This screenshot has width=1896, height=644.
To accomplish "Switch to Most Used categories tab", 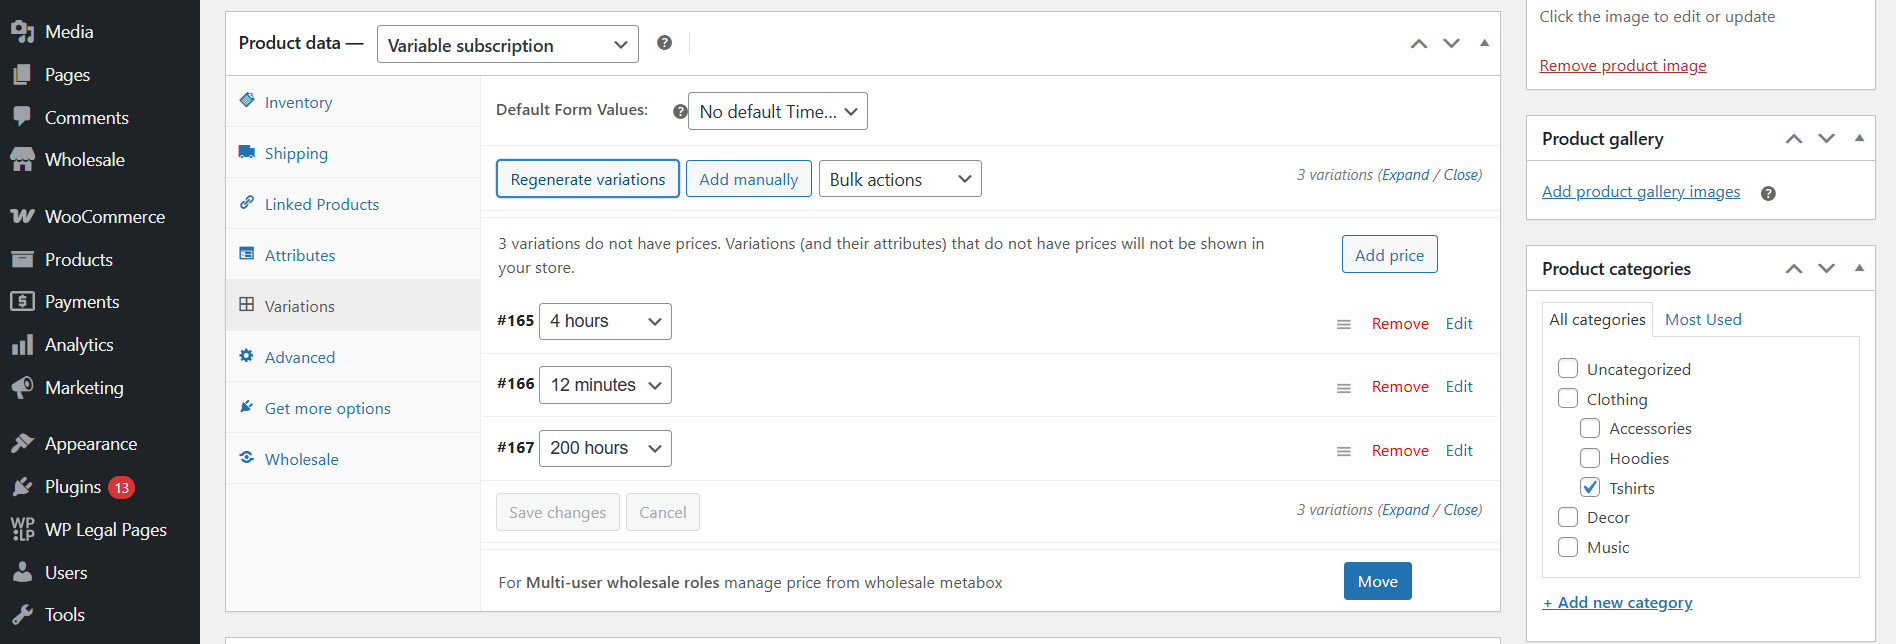I will [x=1703, y=320].
